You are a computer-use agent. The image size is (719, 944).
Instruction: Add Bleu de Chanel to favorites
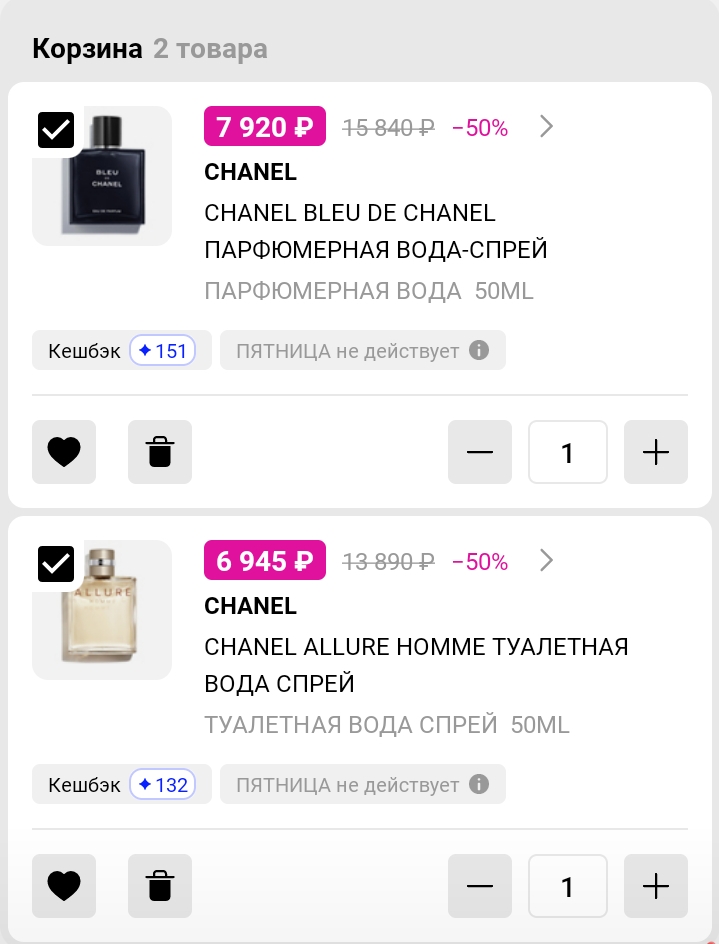64,452
